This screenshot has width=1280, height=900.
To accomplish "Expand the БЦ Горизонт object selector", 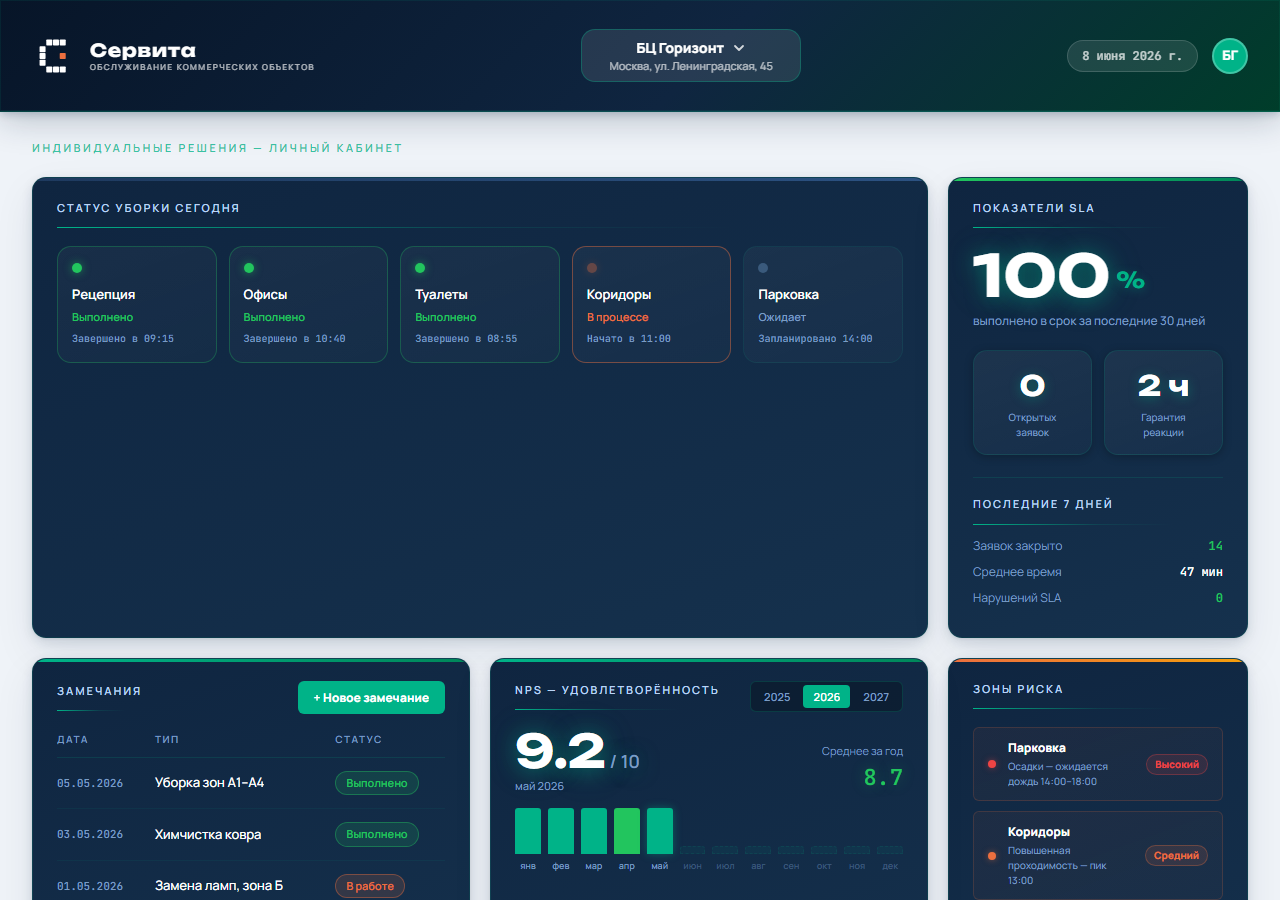I will point(691,56).
